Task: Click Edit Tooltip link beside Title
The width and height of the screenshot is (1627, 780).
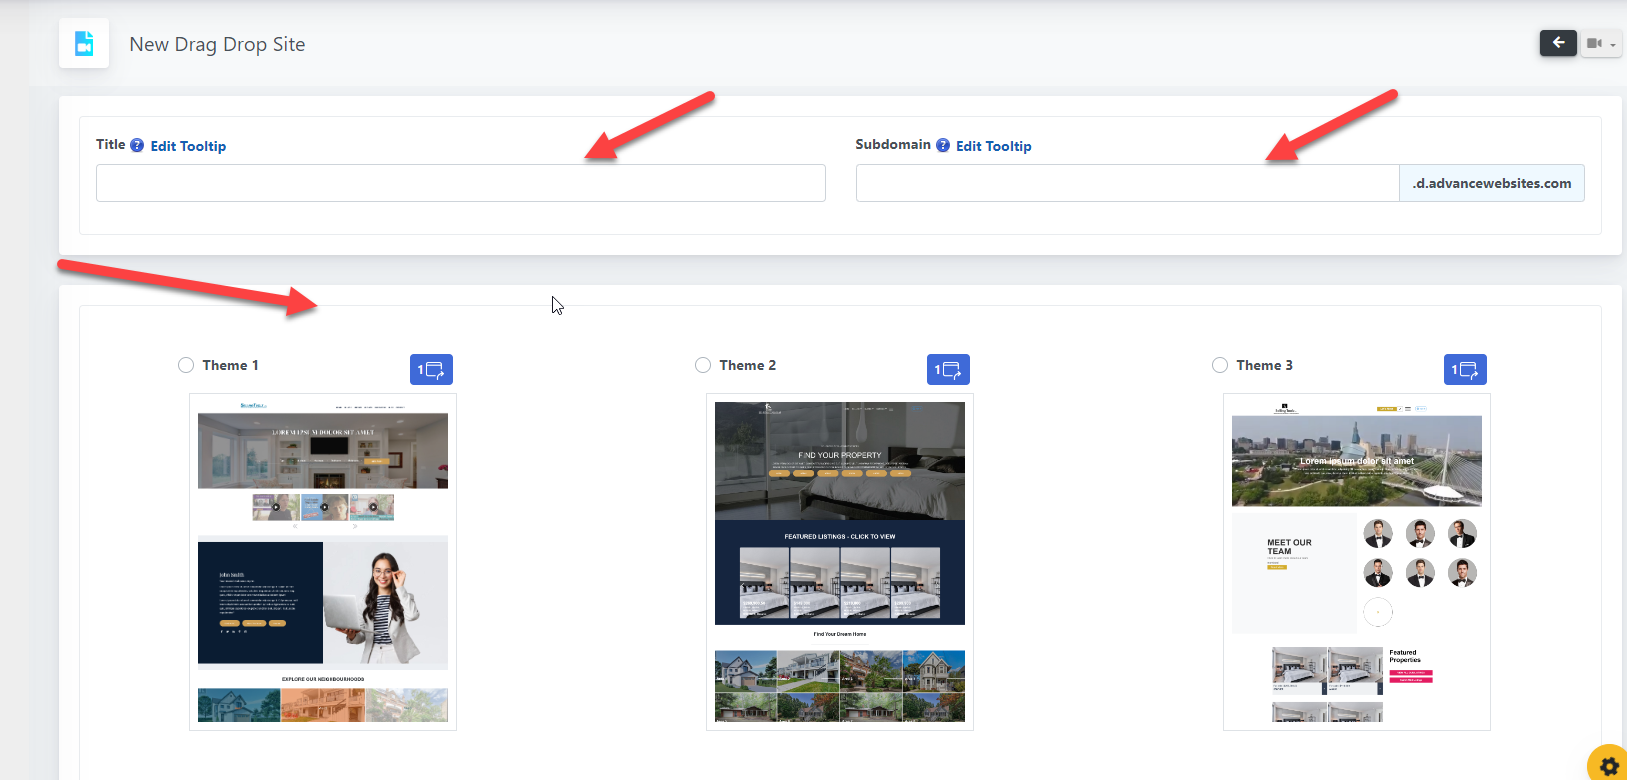Action: (x=188, y=146)
